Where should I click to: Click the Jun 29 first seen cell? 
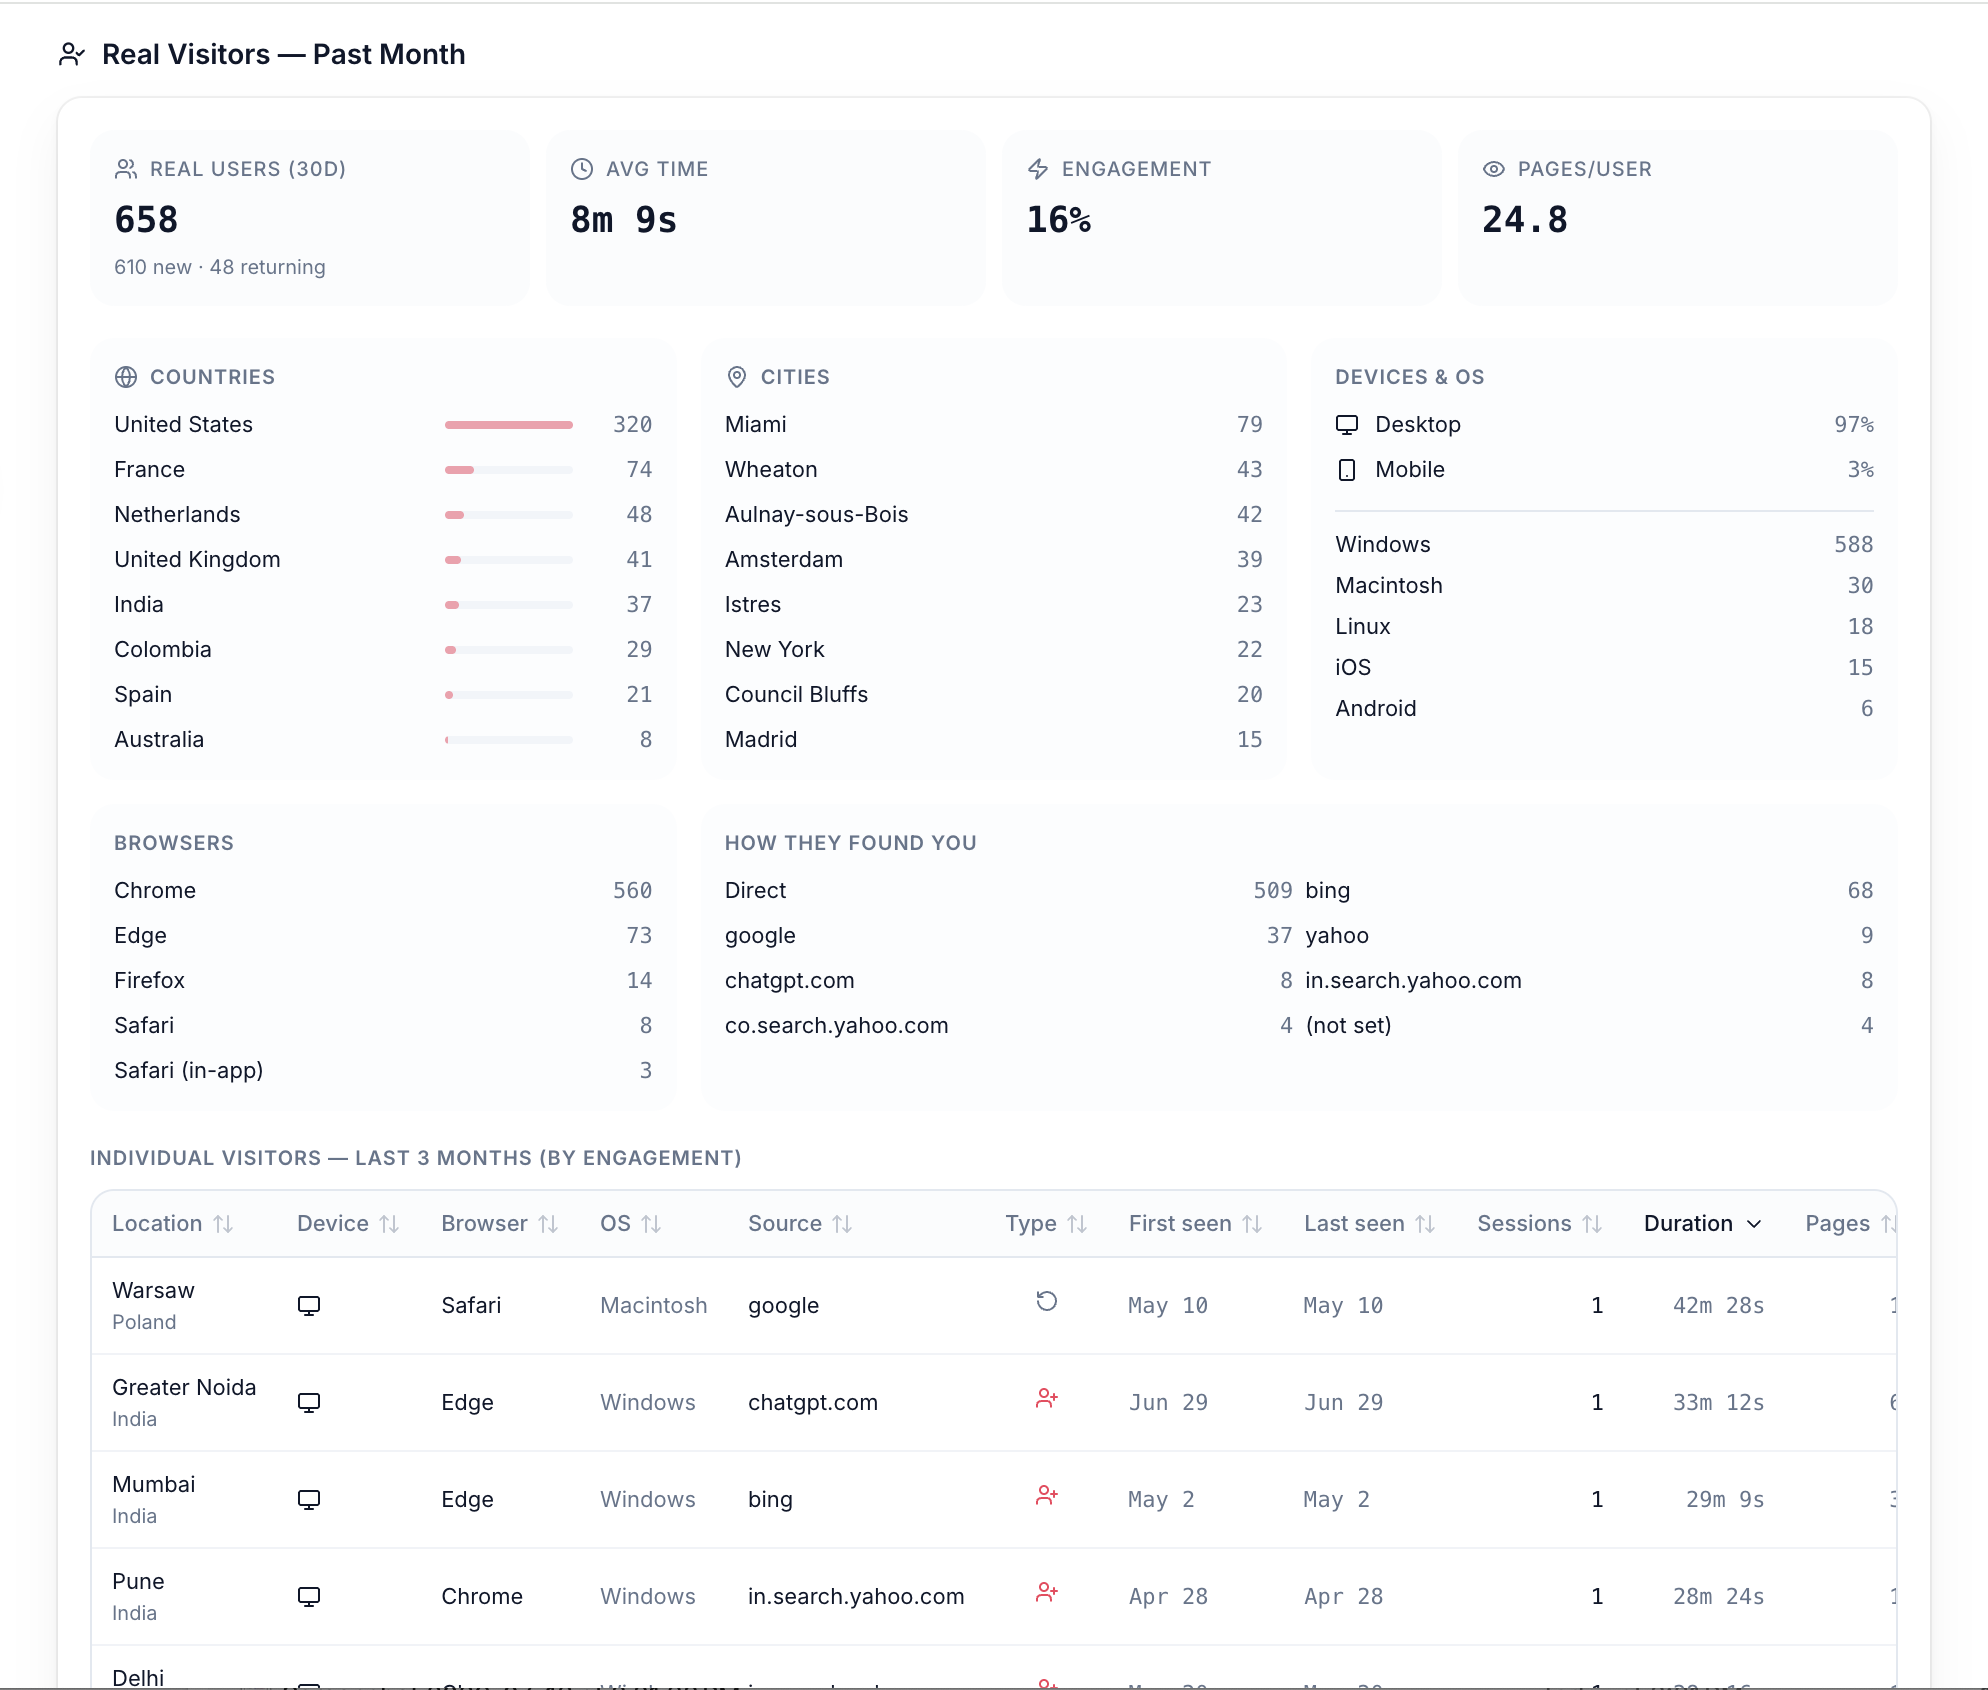pos(1168,1402)
